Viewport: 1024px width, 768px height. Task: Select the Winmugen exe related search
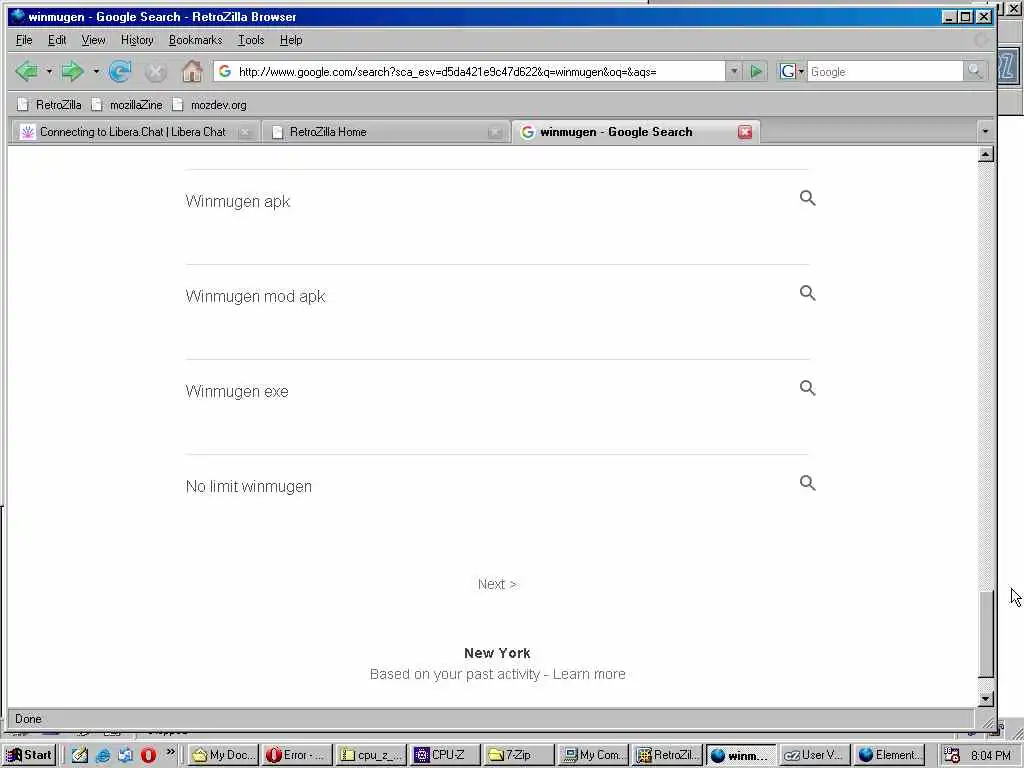tap(237, 392)
